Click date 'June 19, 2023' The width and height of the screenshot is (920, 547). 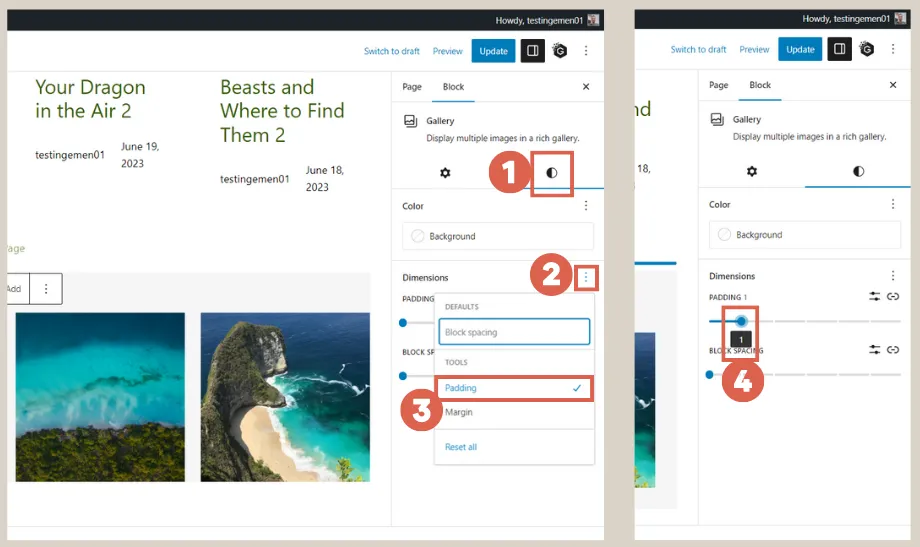tap(140, 155)
